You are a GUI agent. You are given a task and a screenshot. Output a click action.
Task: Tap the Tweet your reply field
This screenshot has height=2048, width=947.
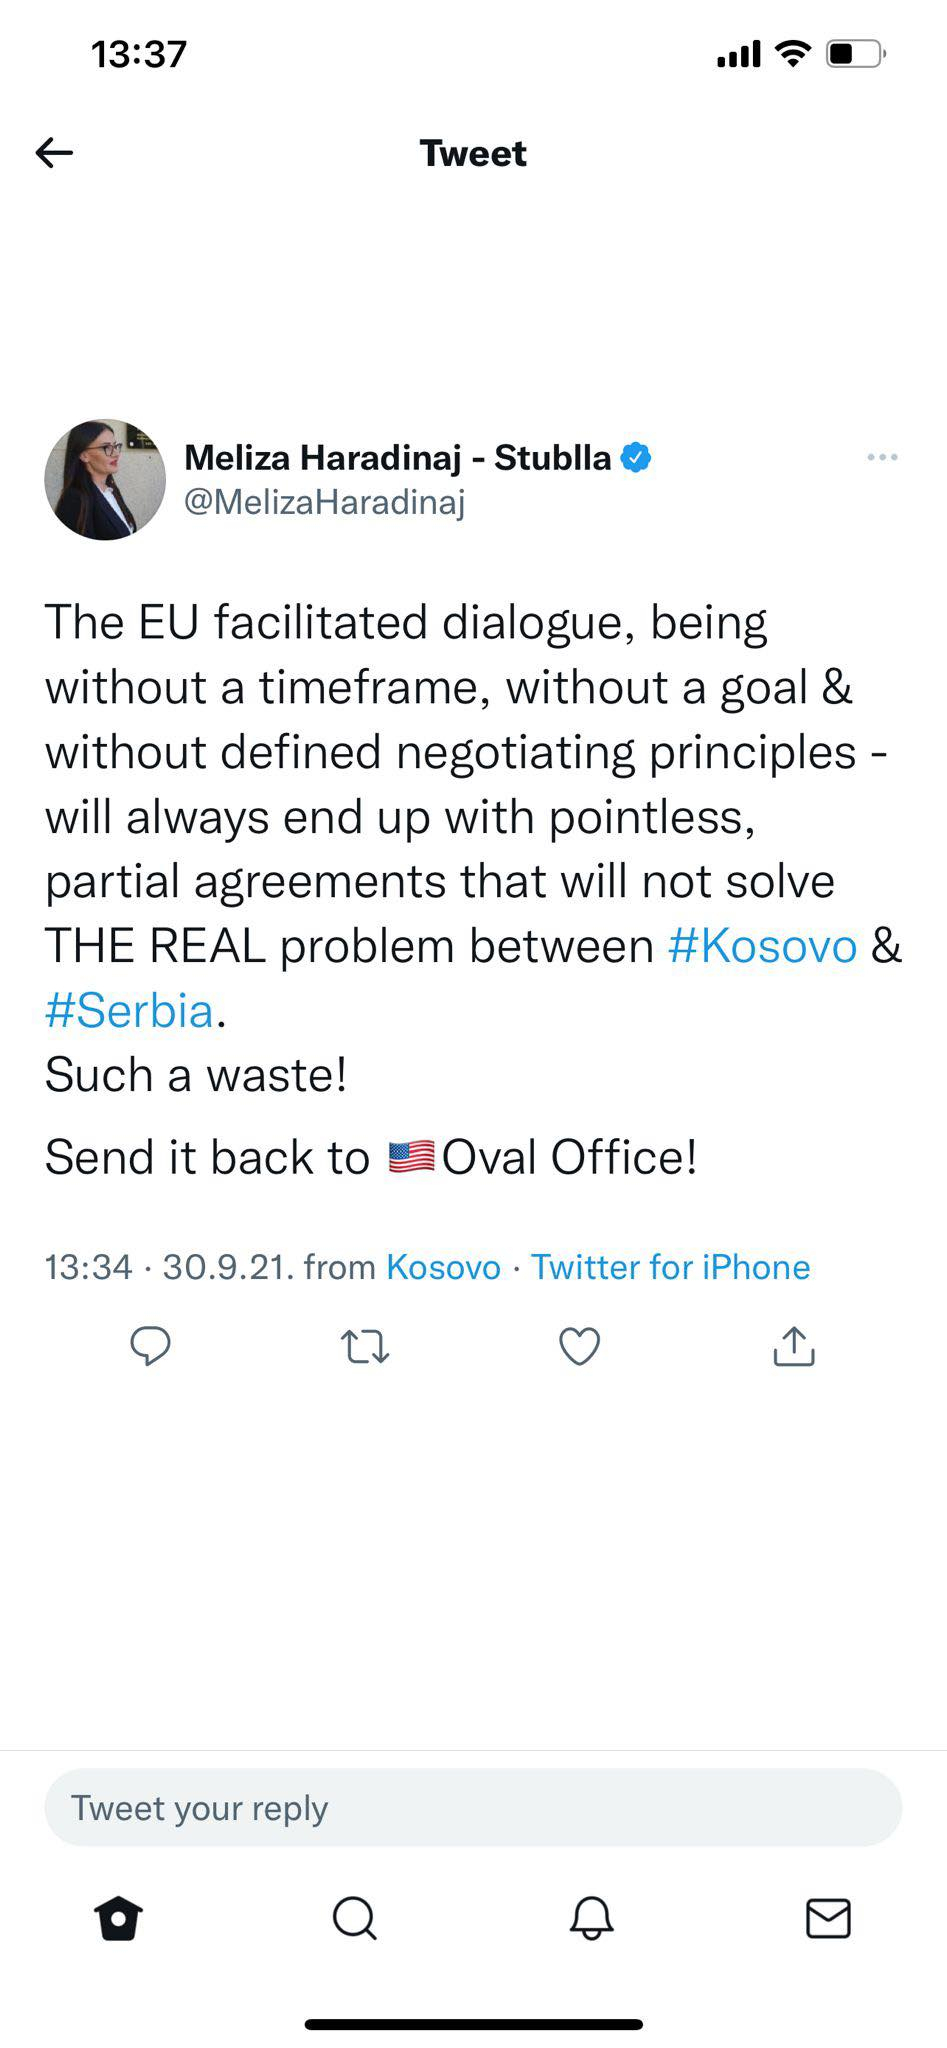click(x=473, y=1808)
